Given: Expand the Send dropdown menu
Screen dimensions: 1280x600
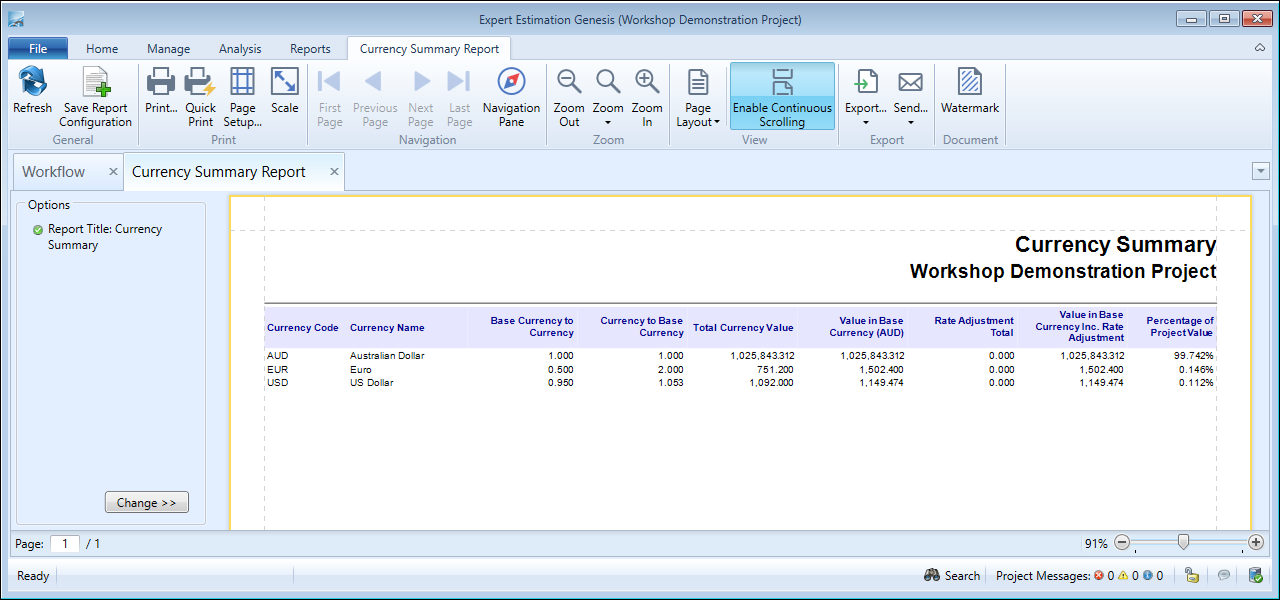Looking at the screenshot, I should 910,123.
